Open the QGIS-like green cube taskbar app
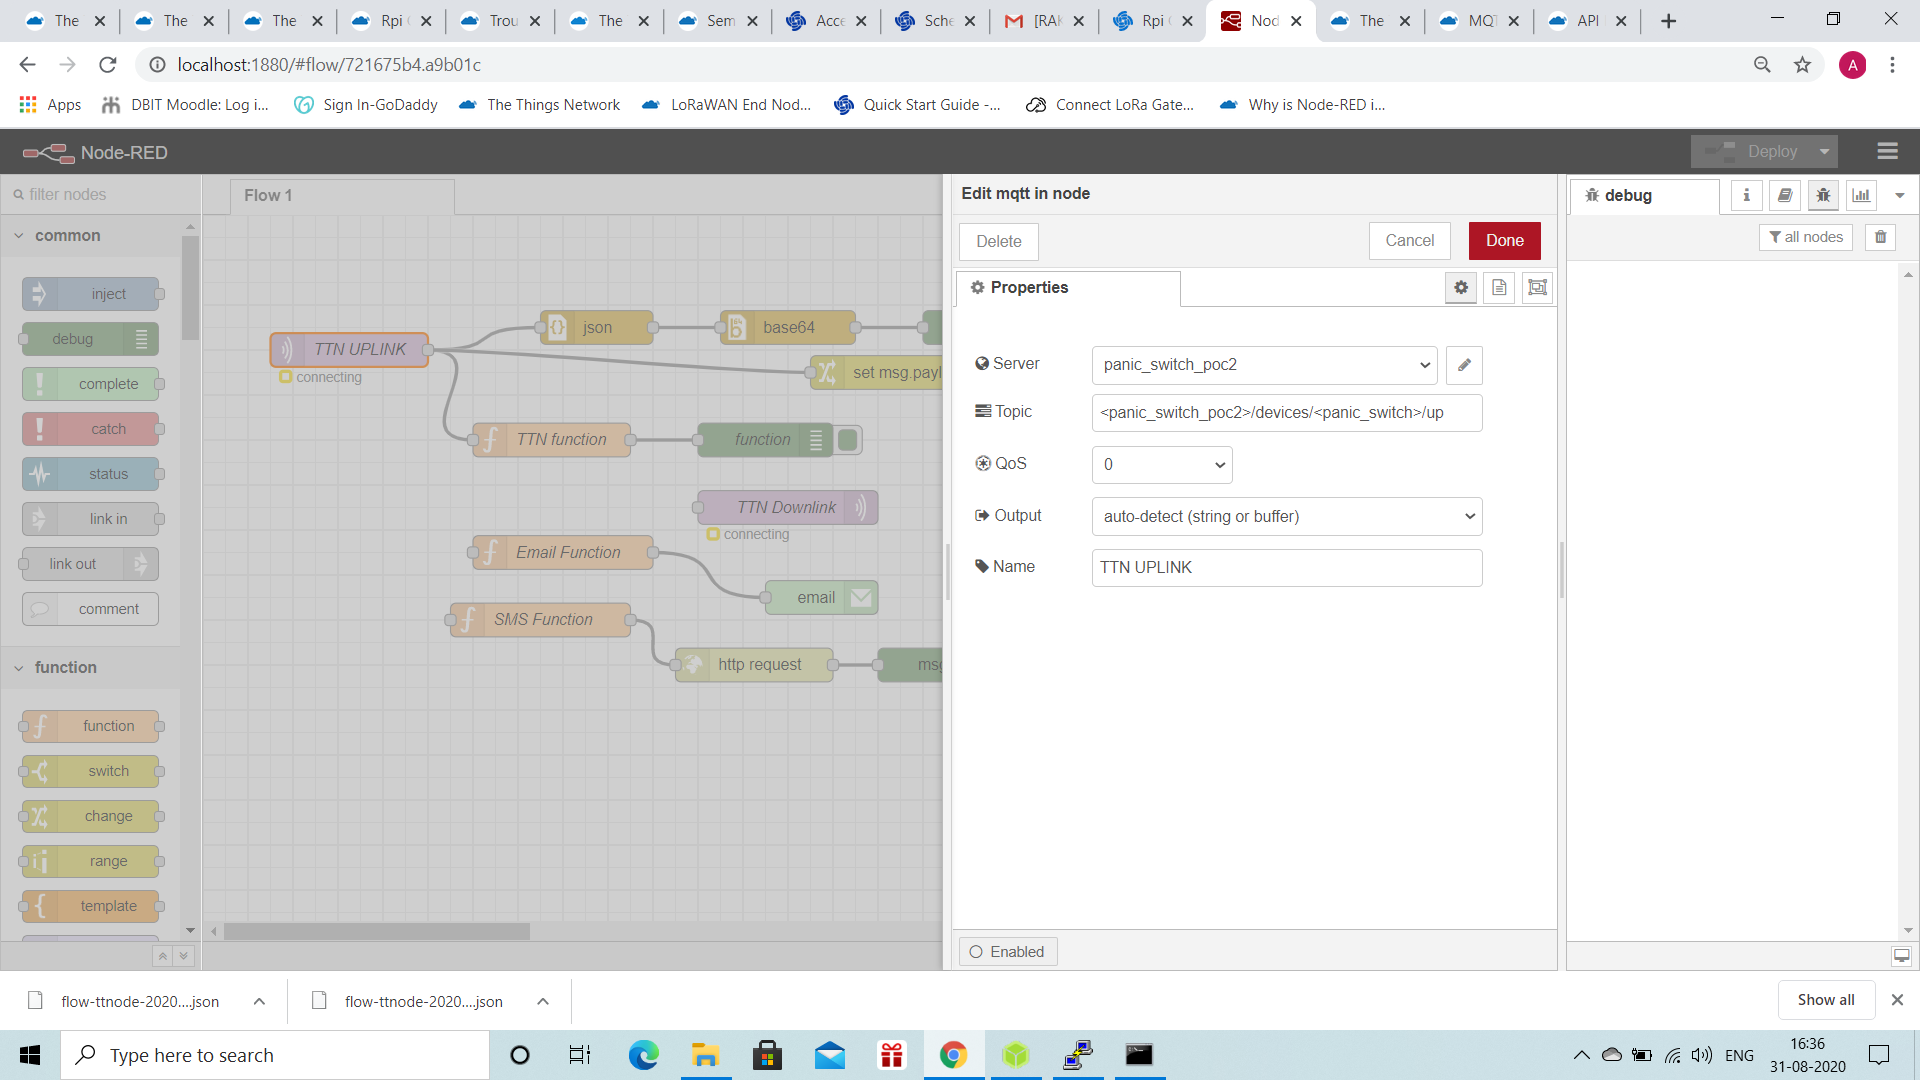The width and height of the screenshot is (1920, 1080). coord(1015,1055)
